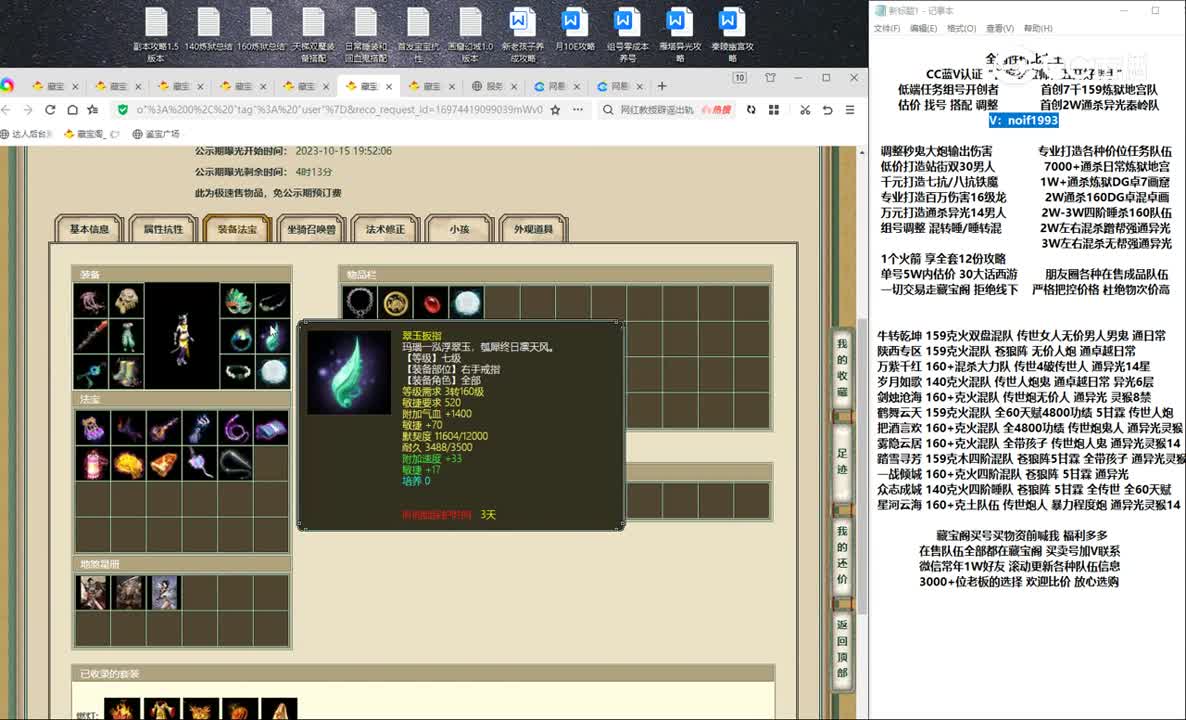Image resolution: width=1186 pixels, height=720 pixels.
Task: Open 编辑(E) menu in Notepad
Action: point(924,28)
